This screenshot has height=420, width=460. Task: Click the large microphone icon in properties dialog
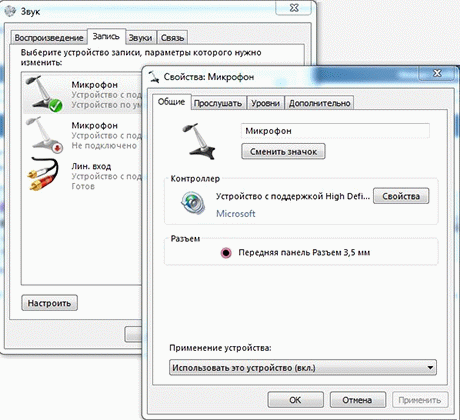click(199, 141)
